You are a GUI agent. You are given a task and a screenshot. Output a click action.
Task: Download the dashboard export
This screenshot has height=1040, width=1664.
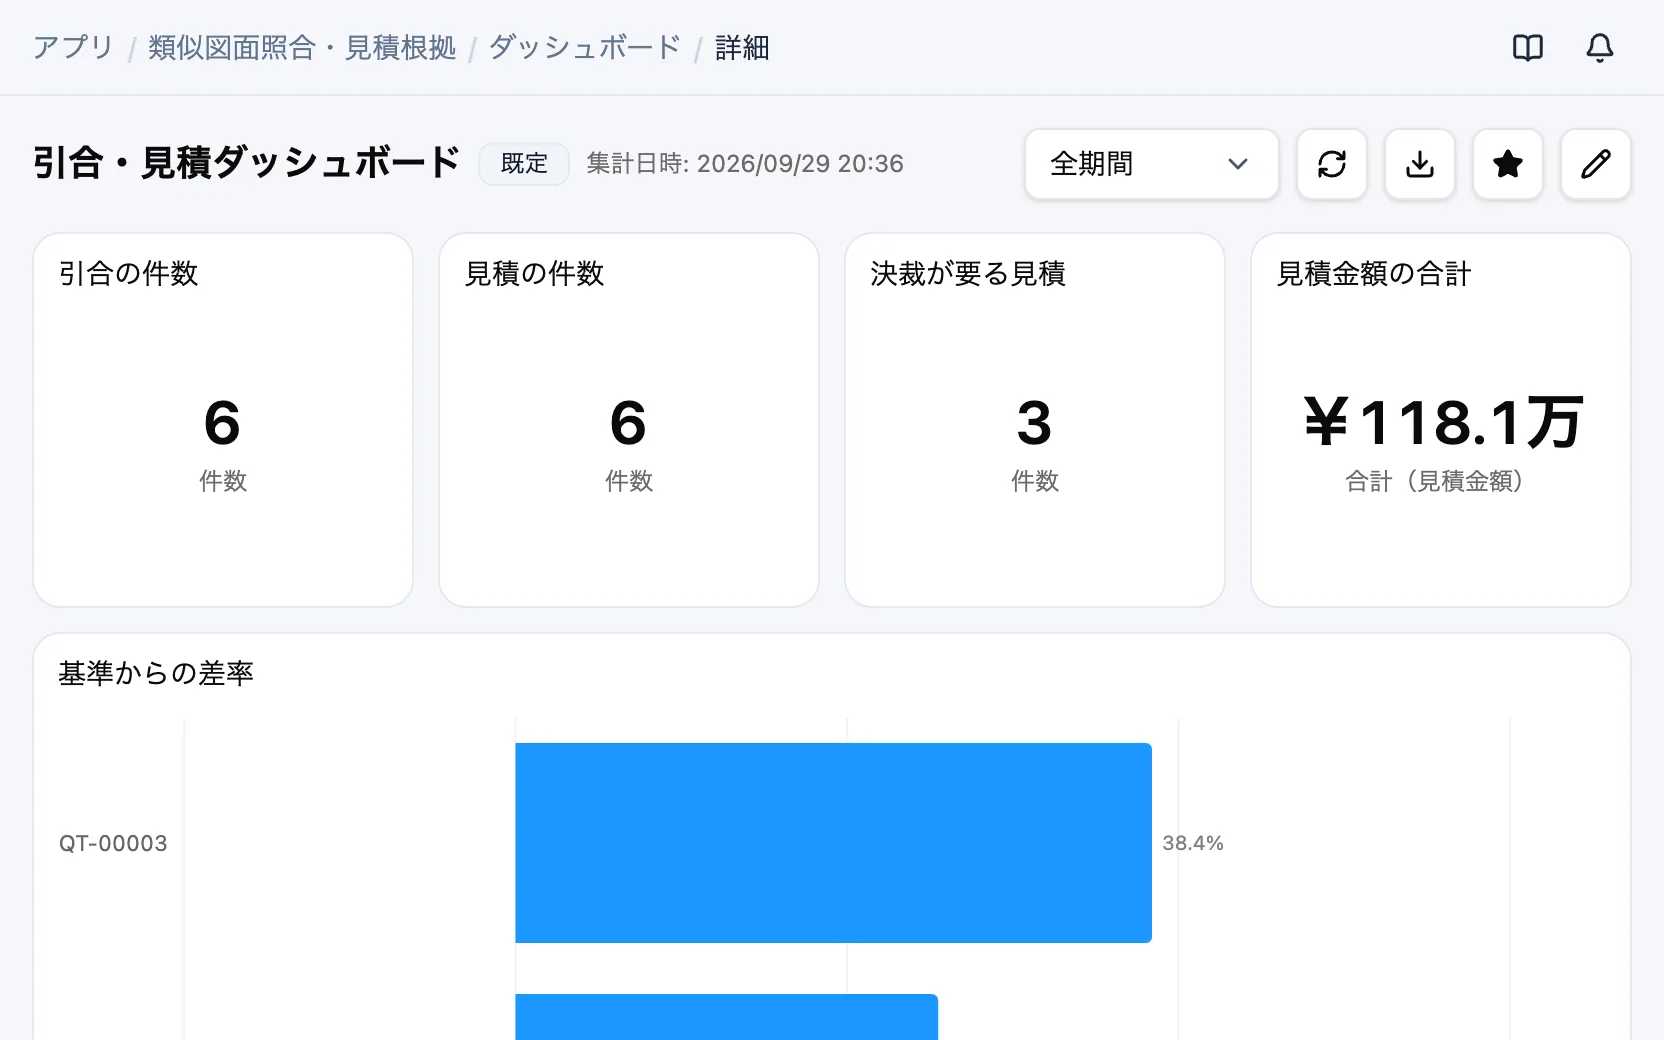1420,164
